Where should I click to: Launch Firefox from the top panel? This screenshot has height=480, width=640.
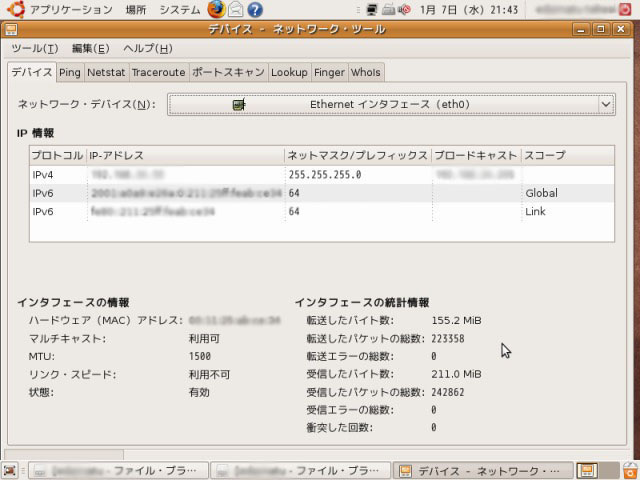coord(216,9)
